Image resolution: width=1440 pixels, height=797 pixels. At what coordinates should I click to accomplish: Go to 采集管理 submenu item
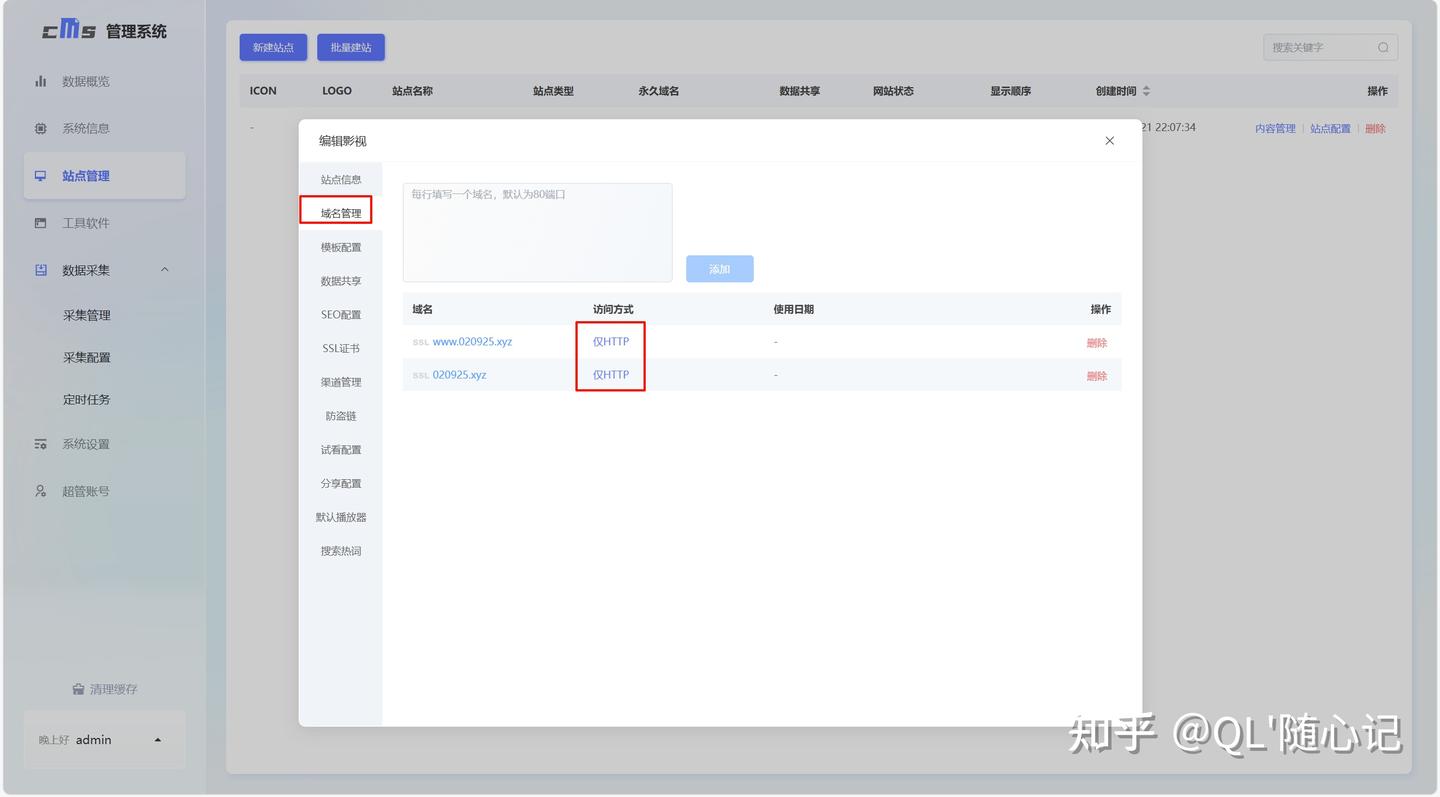coord(87,315)
